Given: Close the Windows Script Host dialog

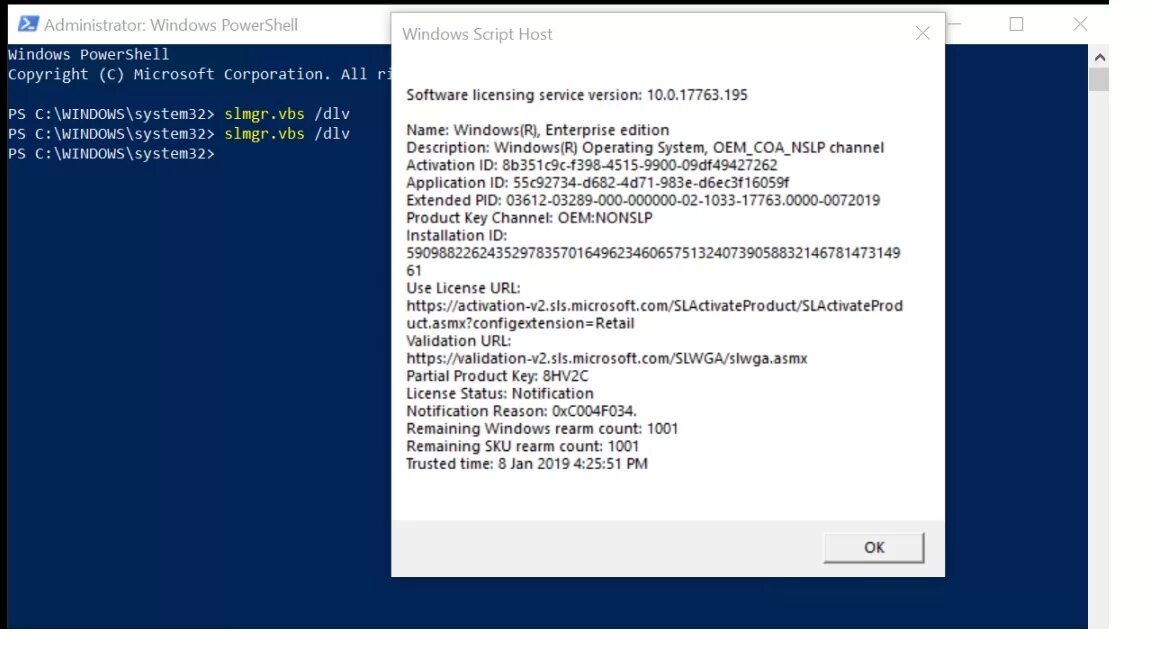Looking at the screenshot, I should (923, 33).
